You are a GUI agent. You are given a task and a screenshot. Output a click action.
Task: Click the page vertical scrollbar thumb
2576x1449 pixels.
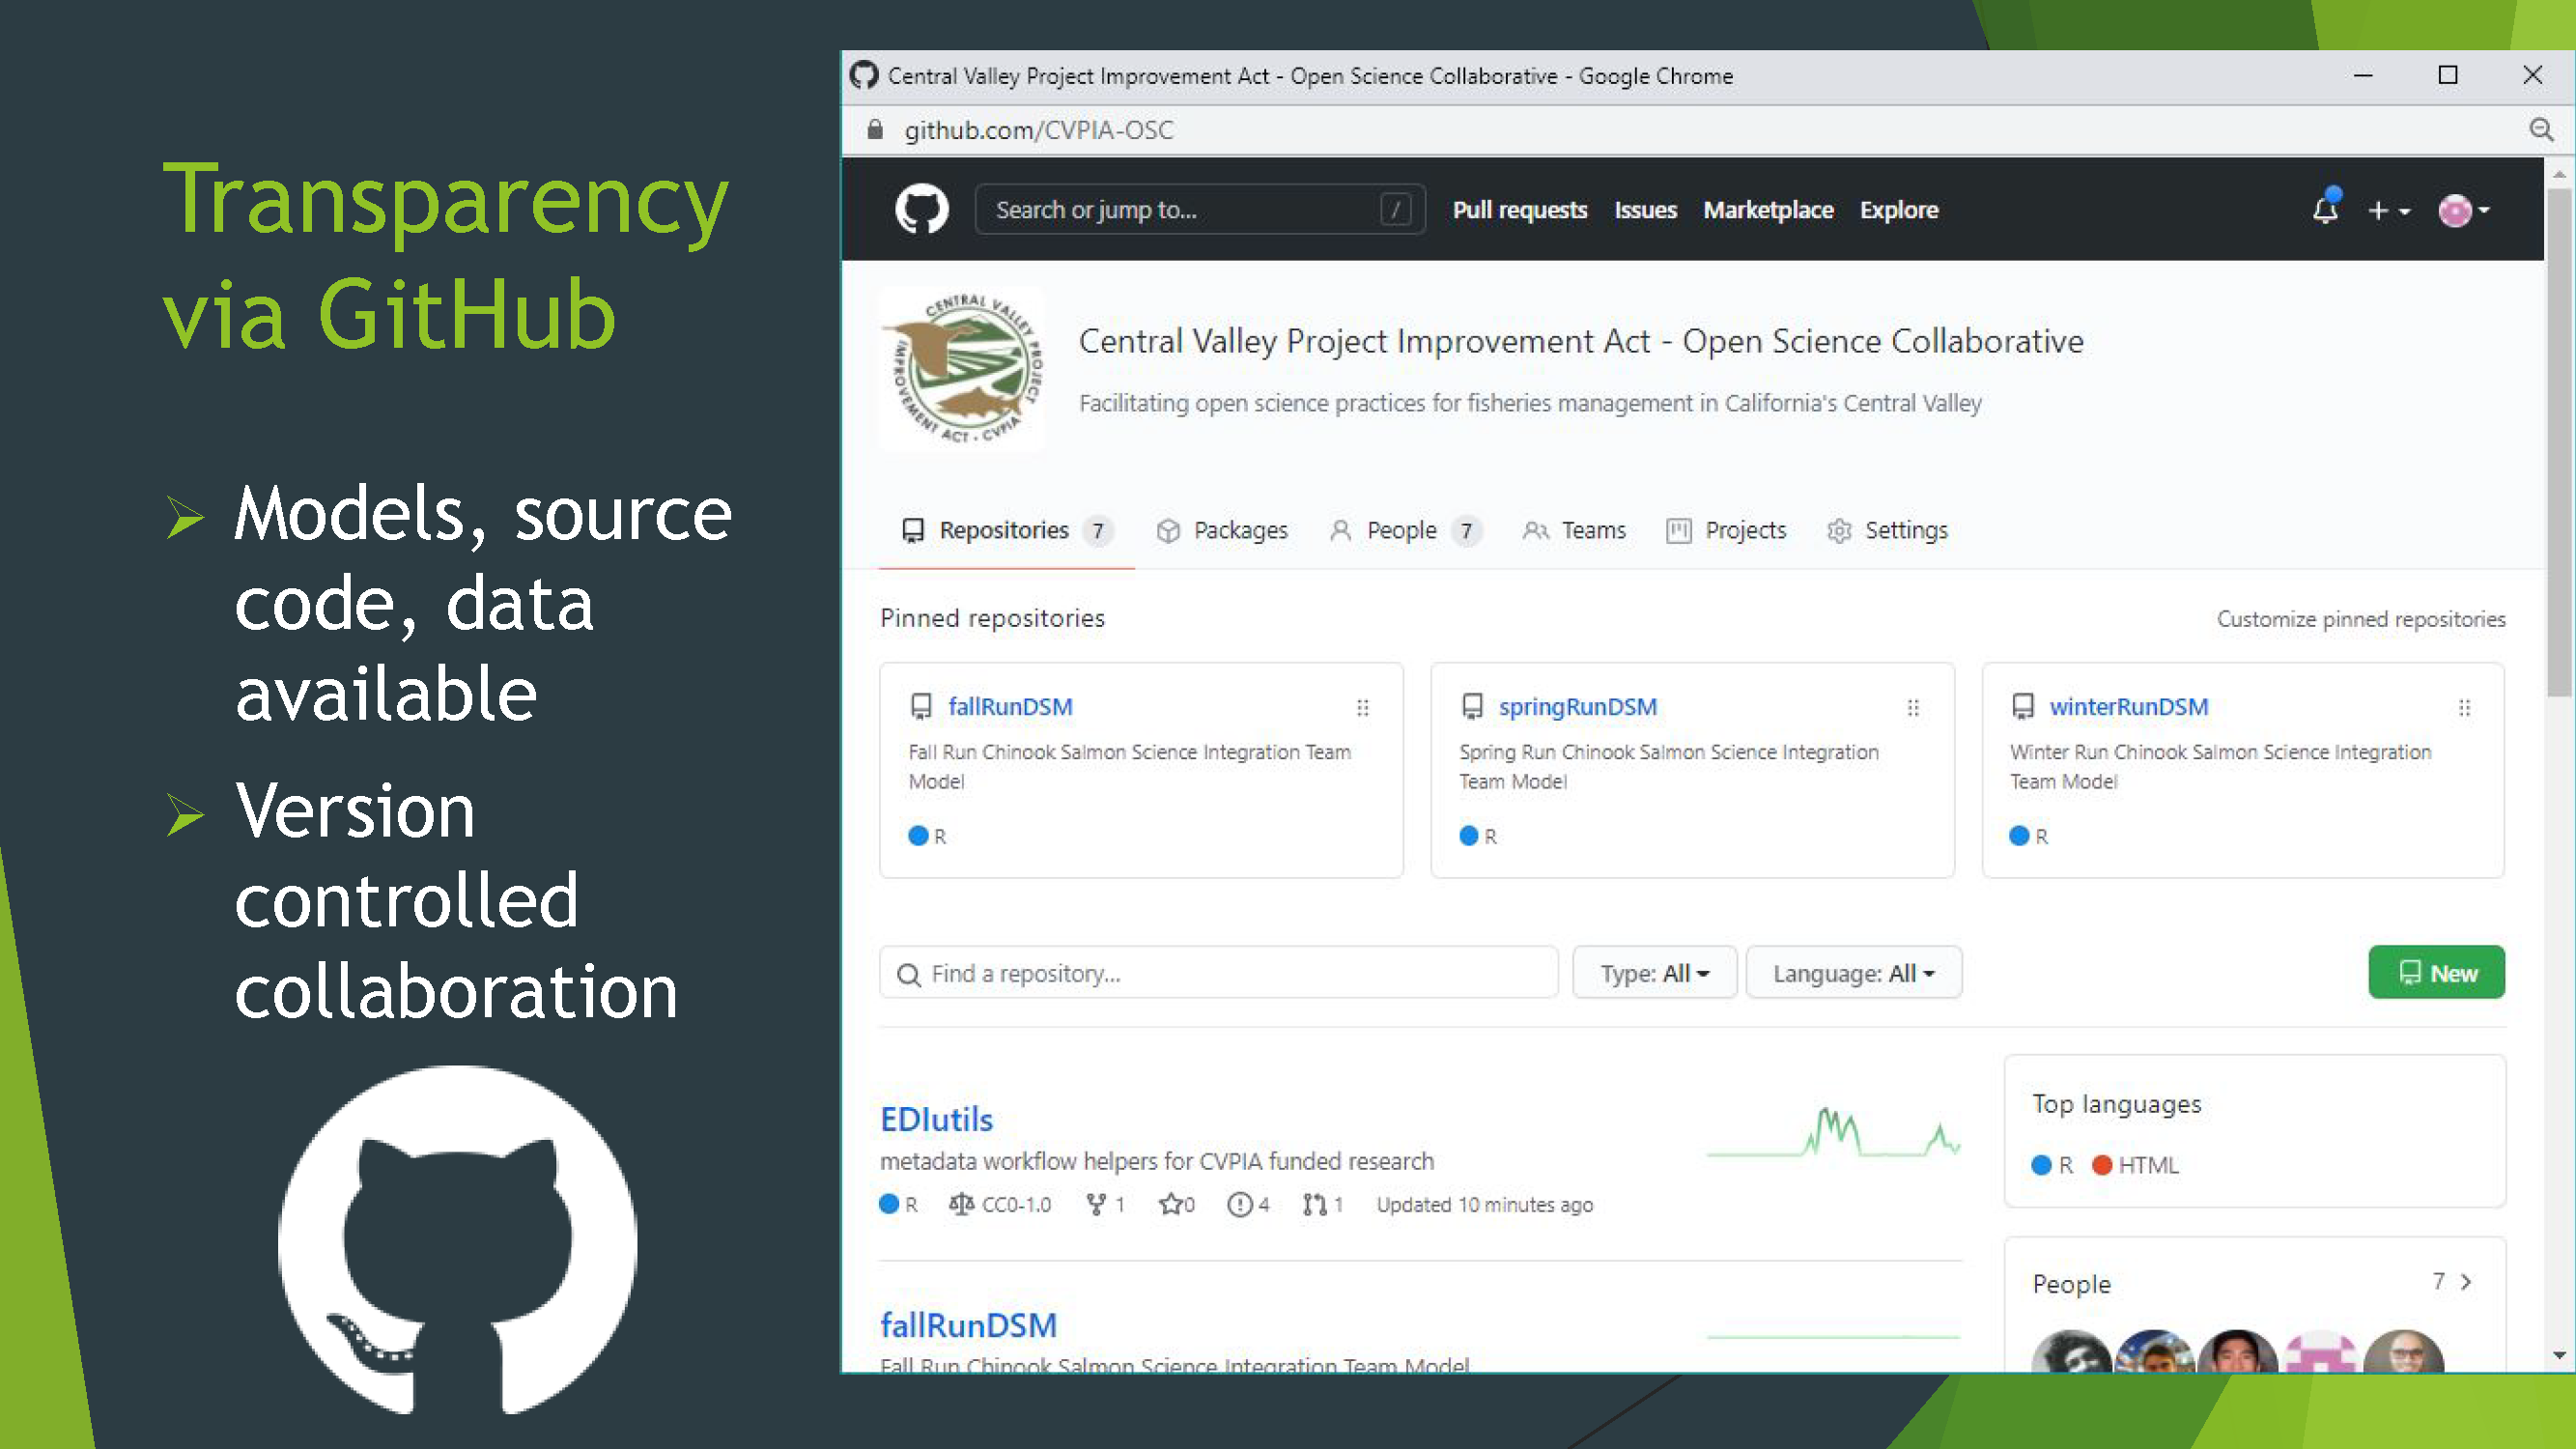point(2559,442)
